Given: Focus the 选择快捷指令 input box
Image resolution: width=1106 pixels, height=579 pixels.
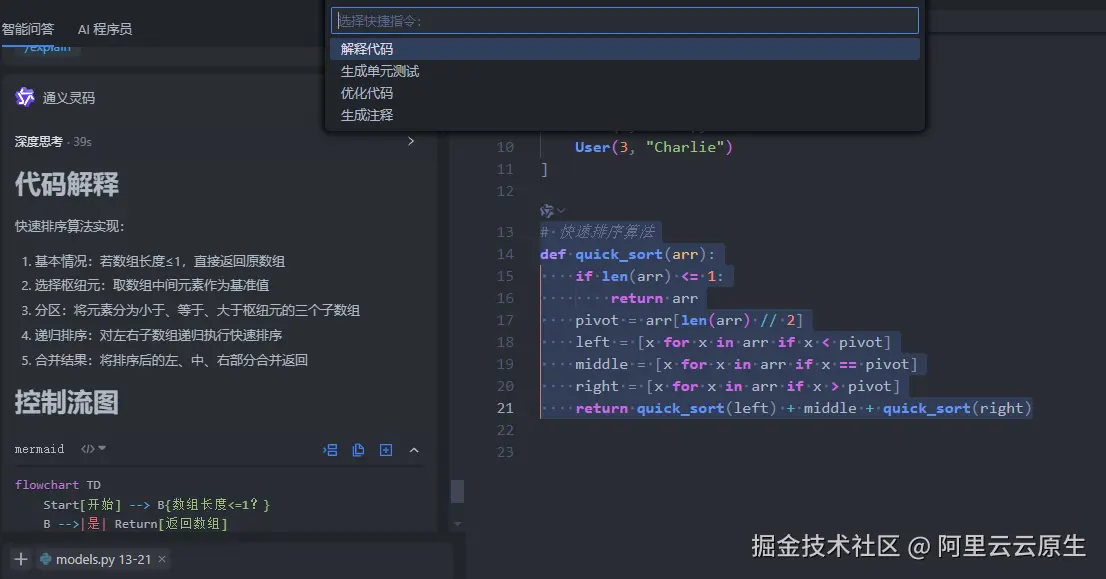Looking at the screenshot, I should click(625, 20).
